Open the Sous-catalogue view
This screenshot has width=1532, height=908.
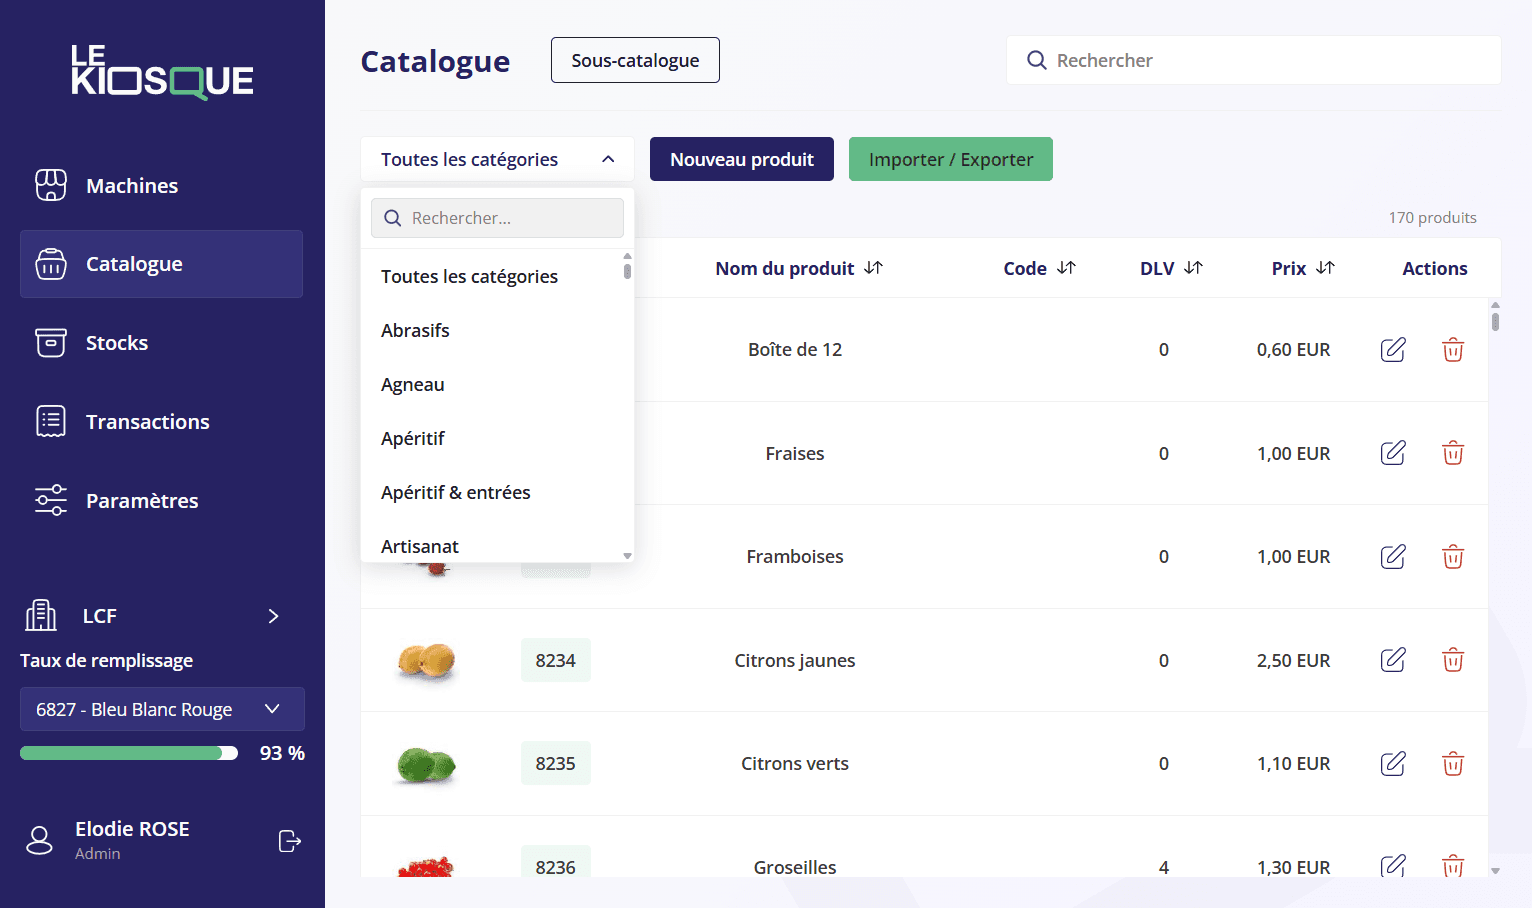click(635, 60)
